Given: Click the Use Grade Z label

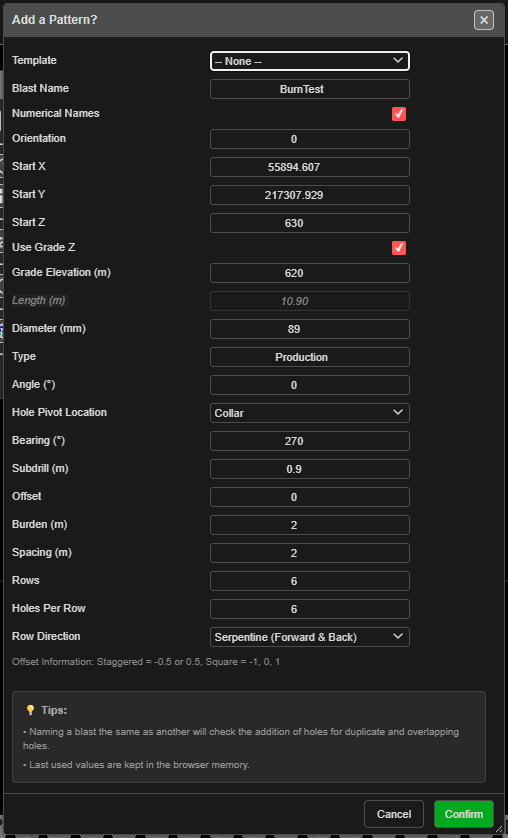Looking at the screenshot, I should click(x=45, y=247).
